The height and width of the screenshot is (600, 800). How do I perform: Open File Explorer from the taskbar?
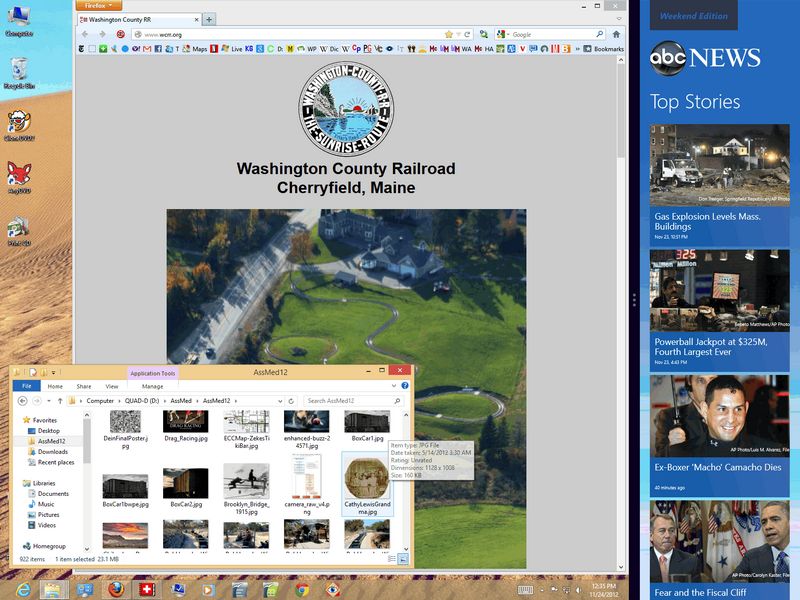click(x=54, y=590)
